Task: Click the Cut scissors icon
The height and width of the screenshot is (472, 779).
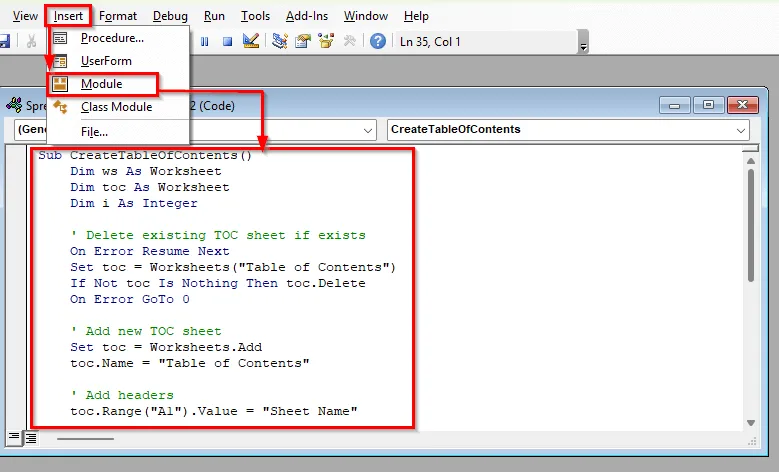Action: point(31,41)
